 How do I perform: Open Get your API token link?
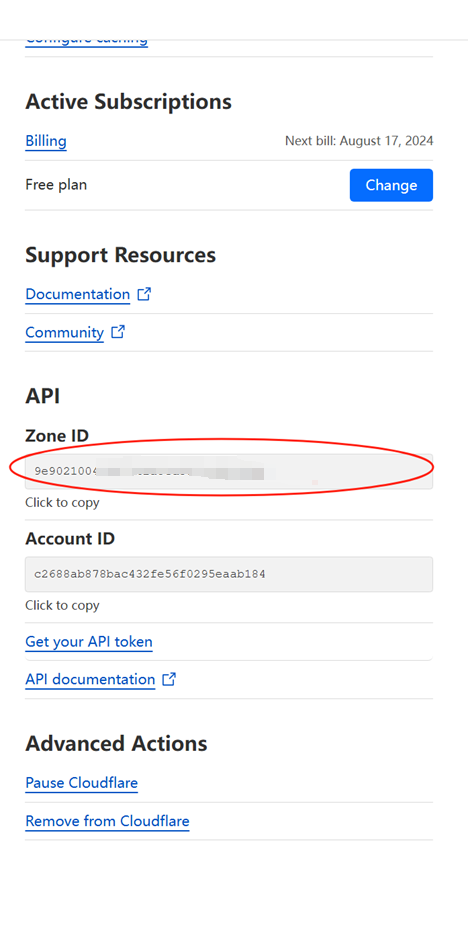(x=89, y=642)
